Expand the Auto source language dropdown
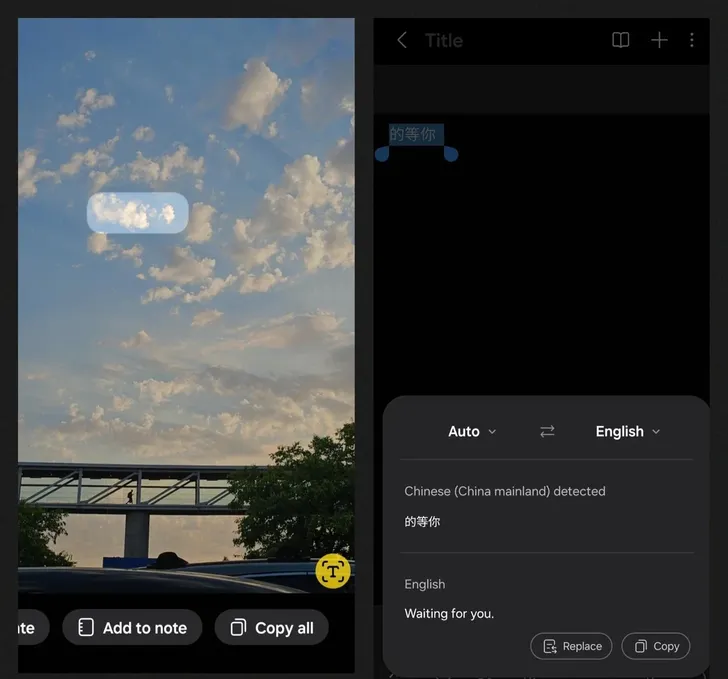The image size is (728, 679). 471,431
